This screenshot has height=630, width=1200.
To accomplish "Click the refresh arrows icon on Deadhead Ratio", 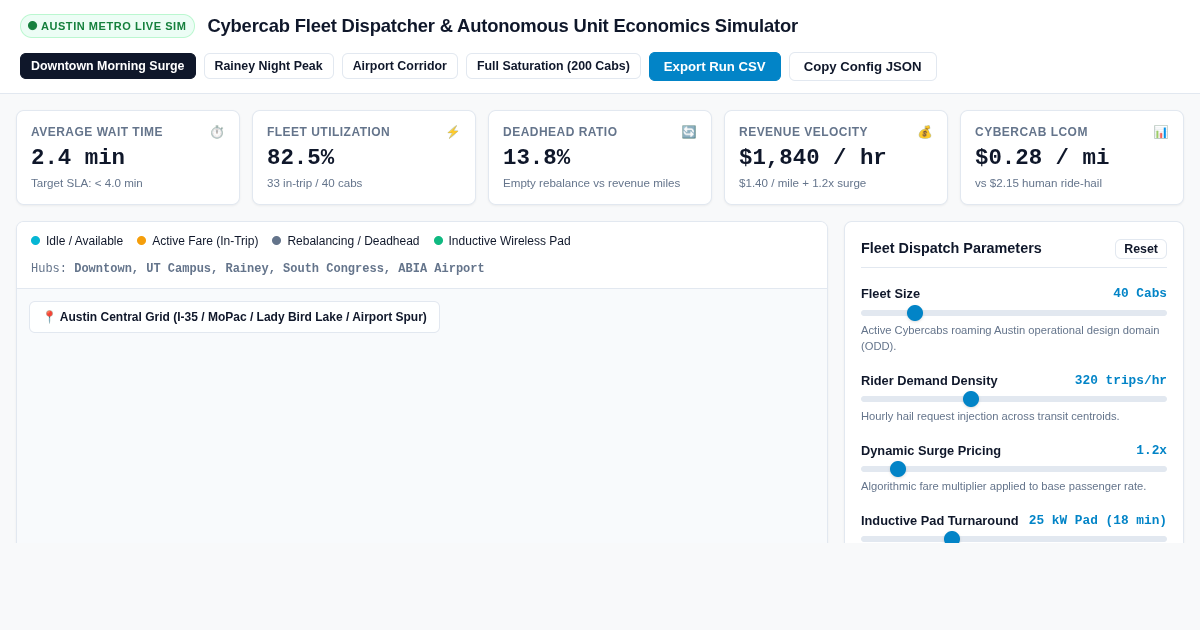I will click(689, 132).
